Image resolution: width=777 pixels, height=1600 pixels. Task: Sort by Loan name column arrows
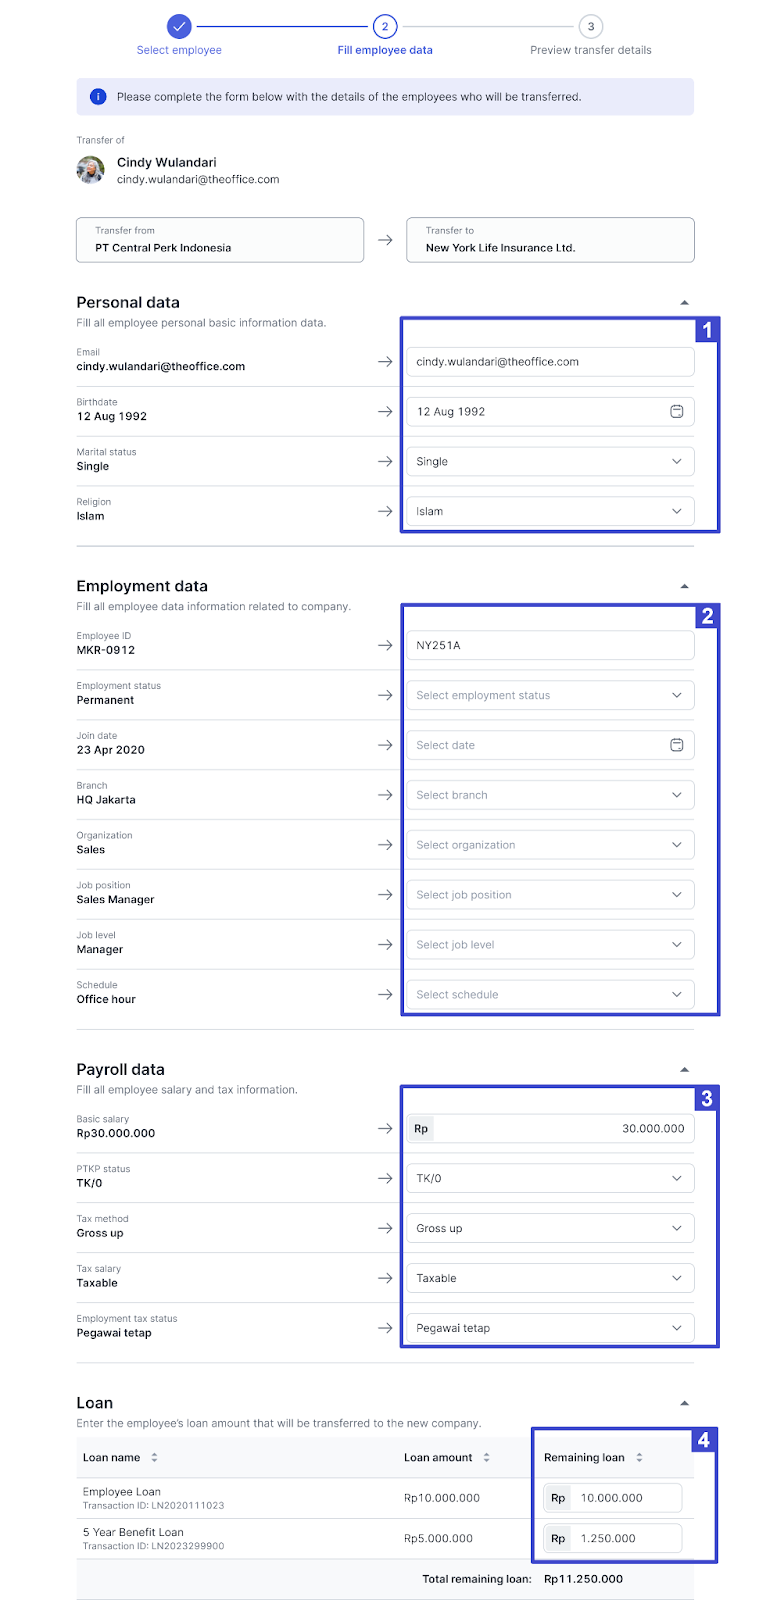[x=154, y=1457]
